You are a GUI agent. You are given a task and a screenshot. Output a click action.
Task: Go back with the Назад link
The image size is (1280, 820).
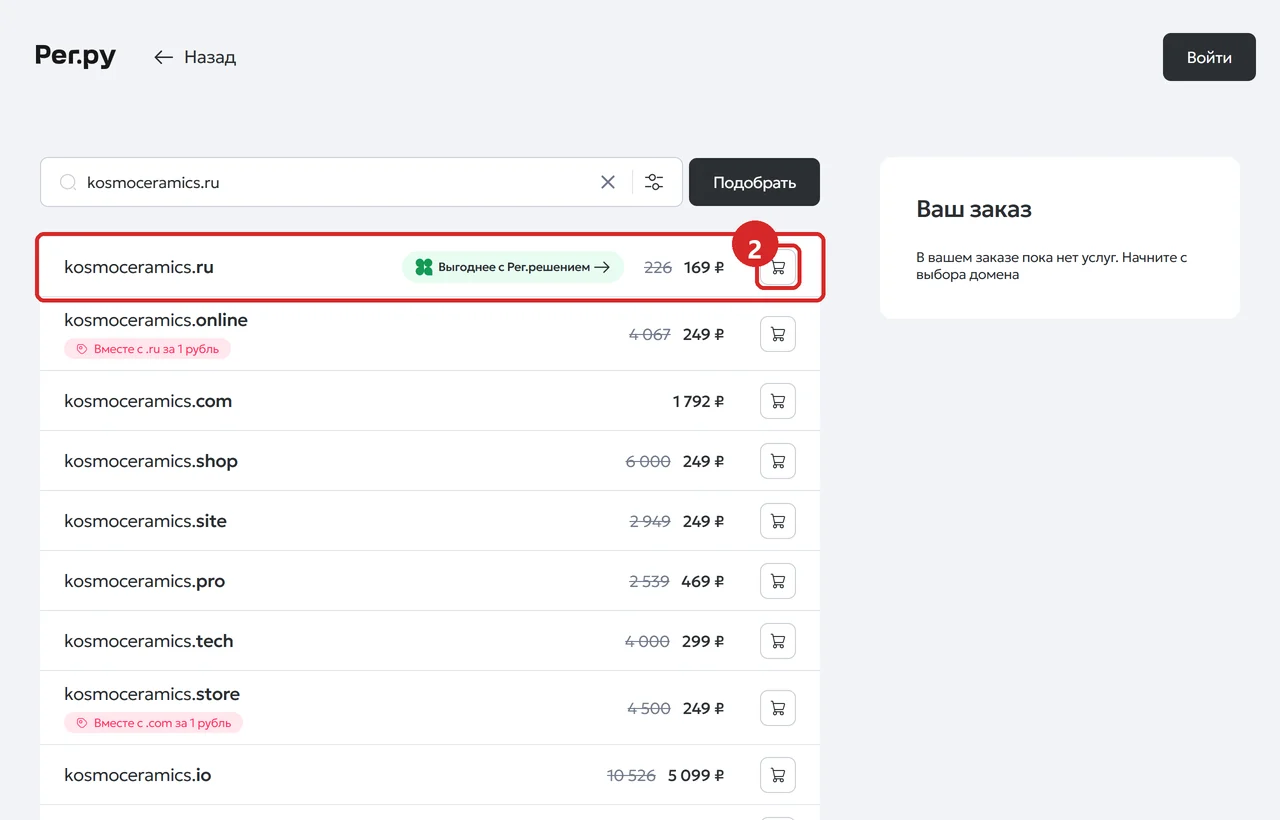(x=195, y=57)
